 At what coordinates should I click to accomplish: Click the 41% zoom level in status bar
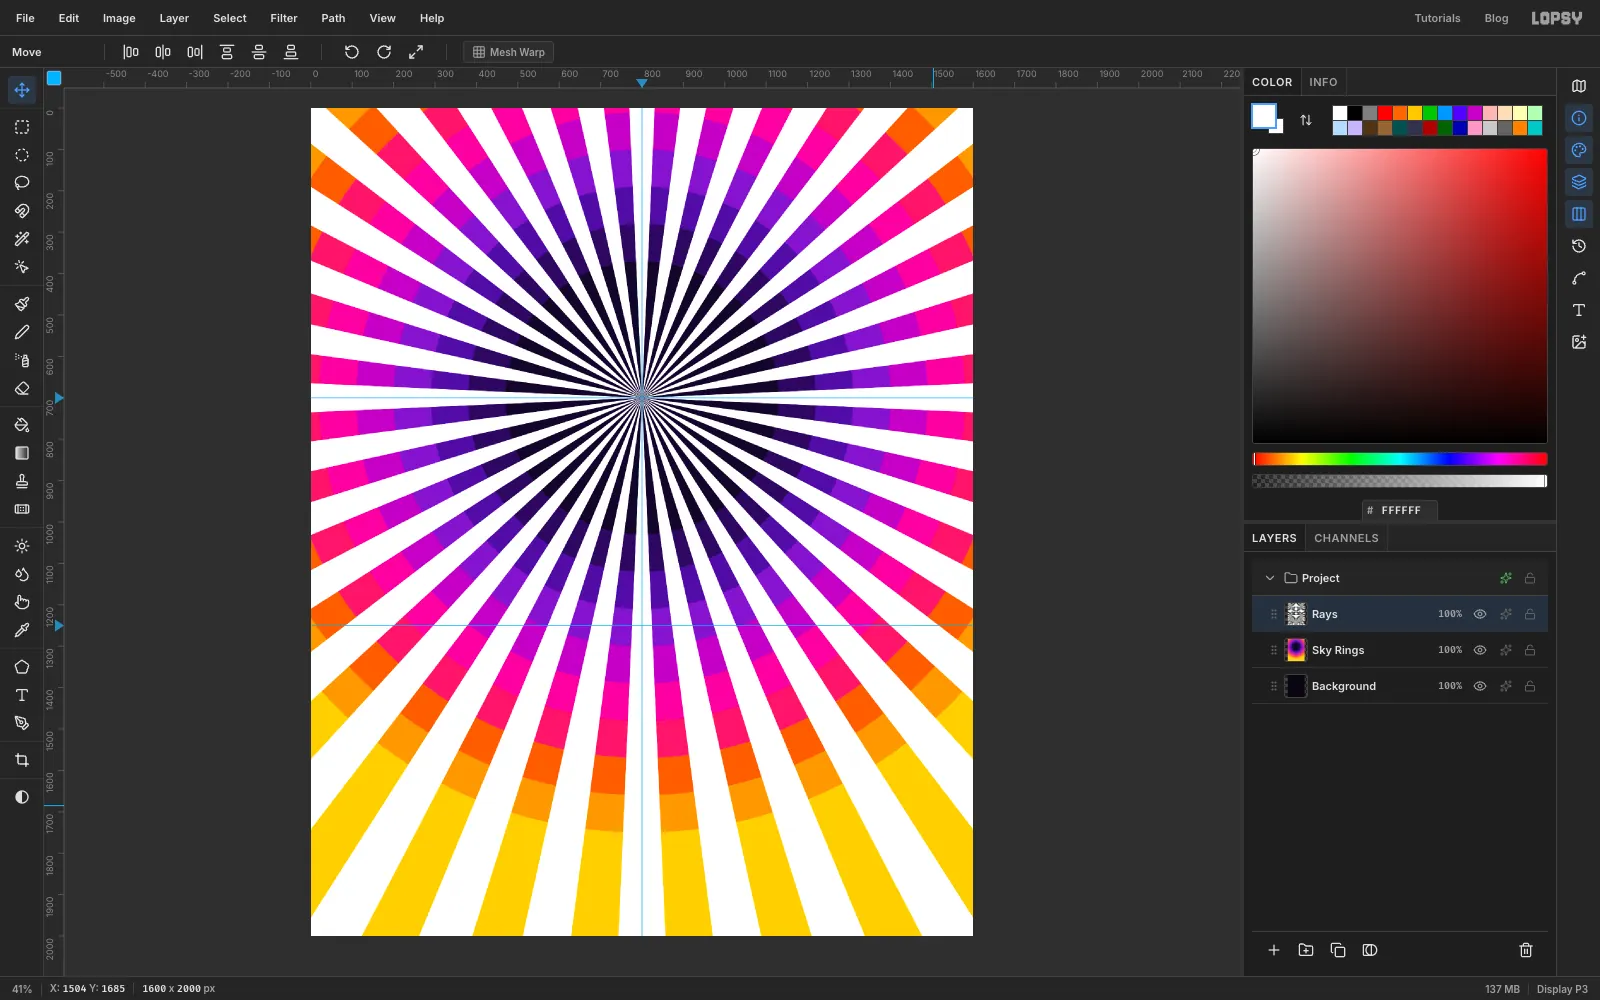[22, 989]
